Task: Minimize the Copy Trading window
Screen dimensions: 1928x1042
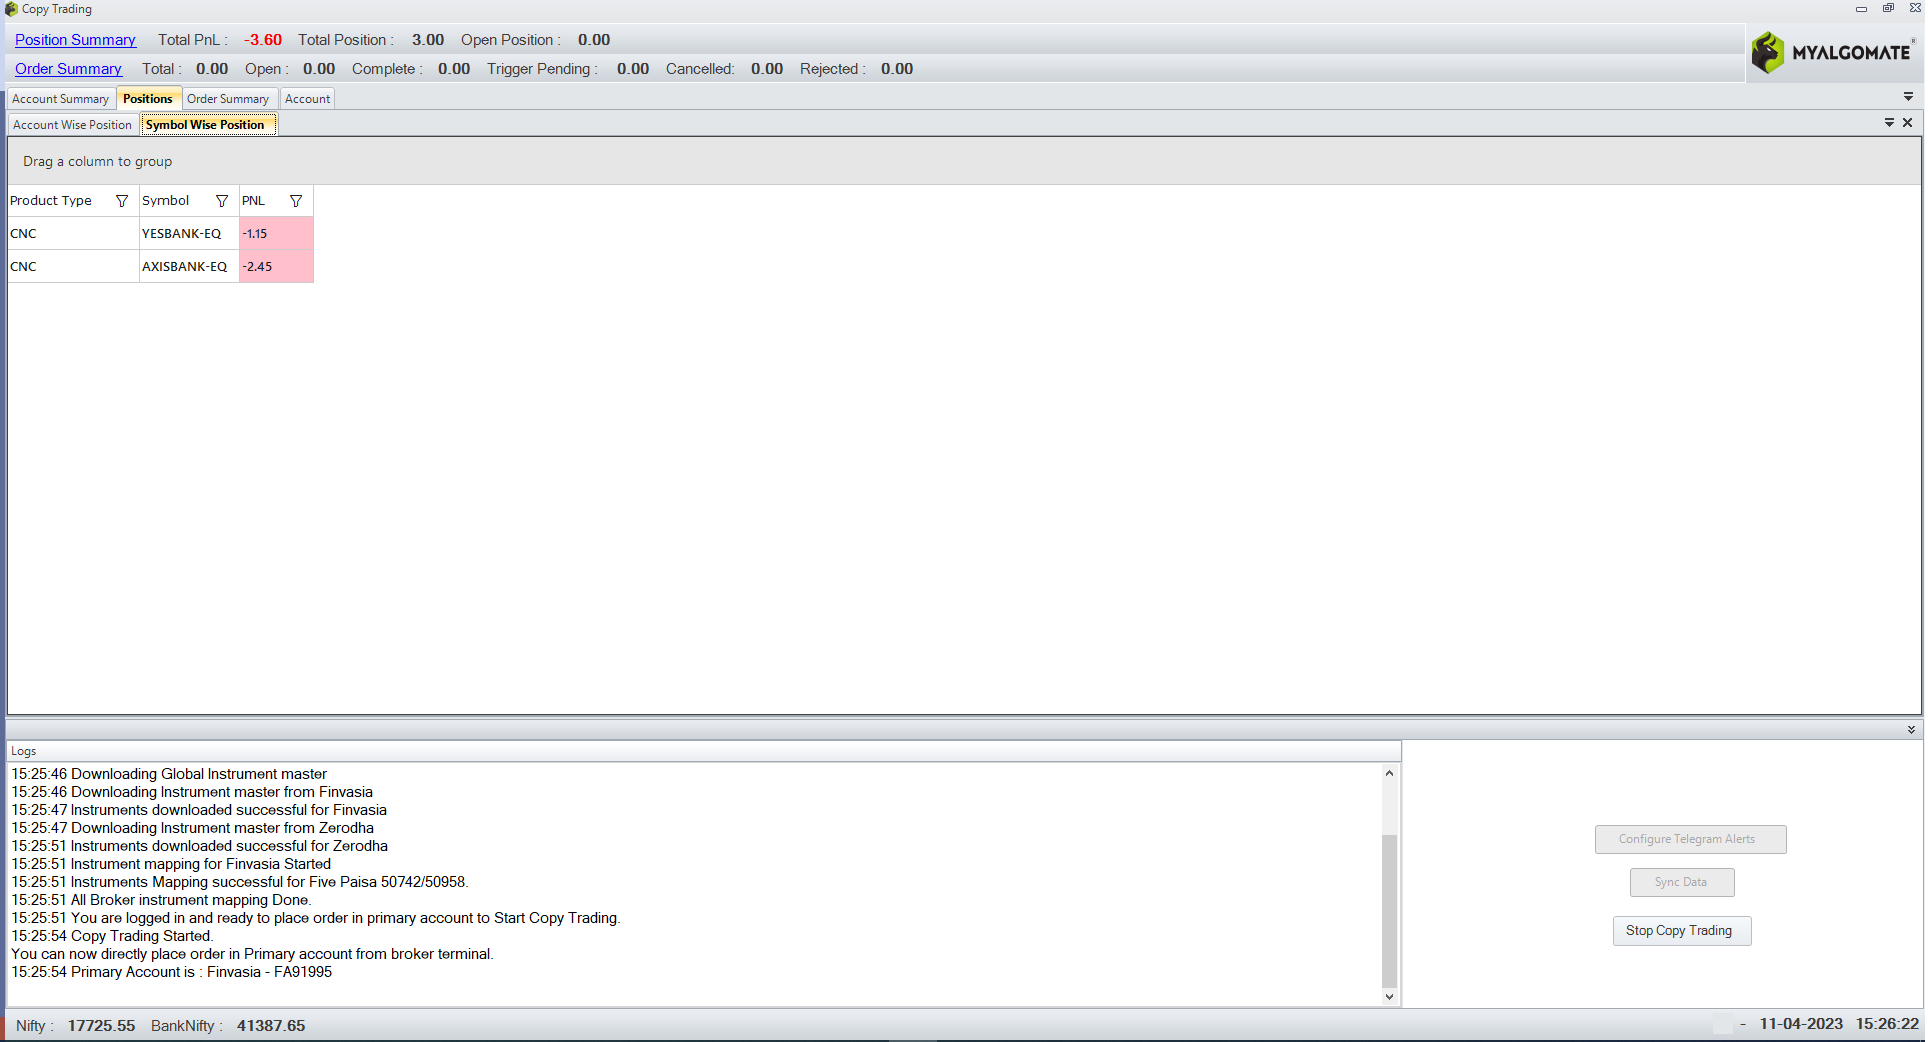Action: pyautogui.click(x=1861, y=8)
